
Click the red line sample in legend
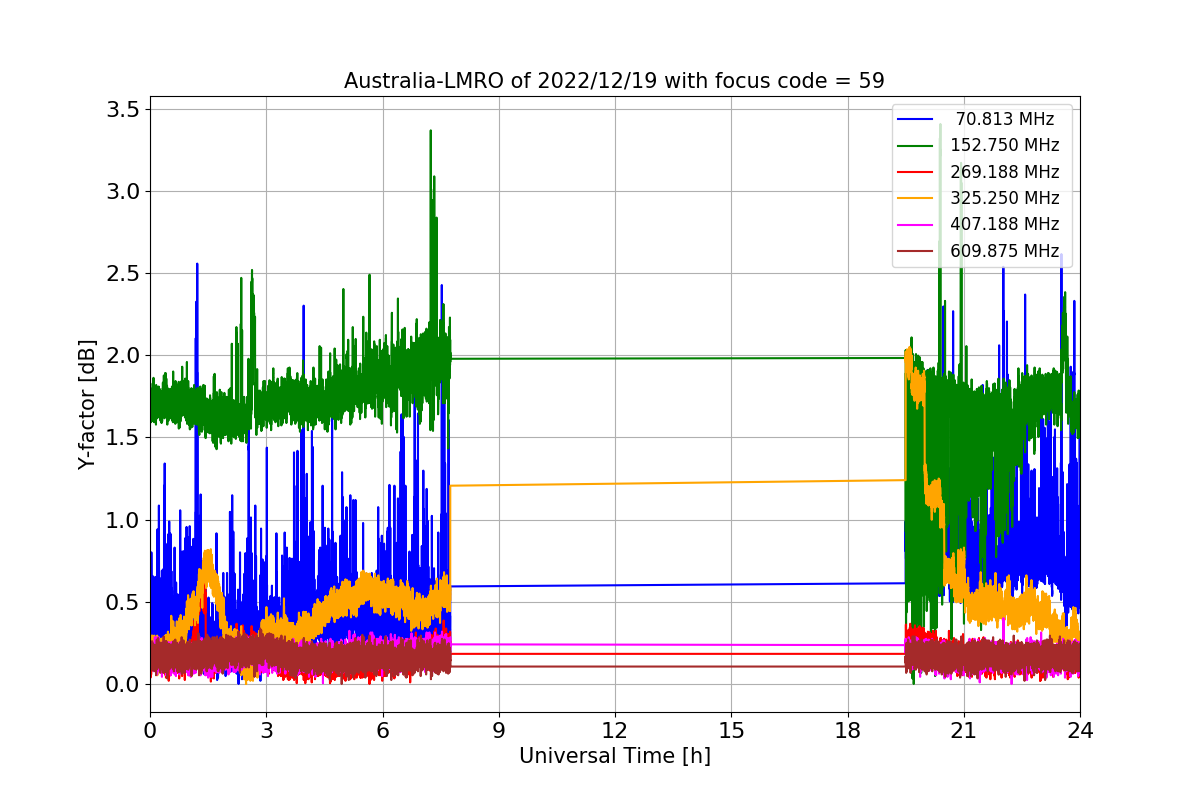pyautogui.click(x=916, y=172)
